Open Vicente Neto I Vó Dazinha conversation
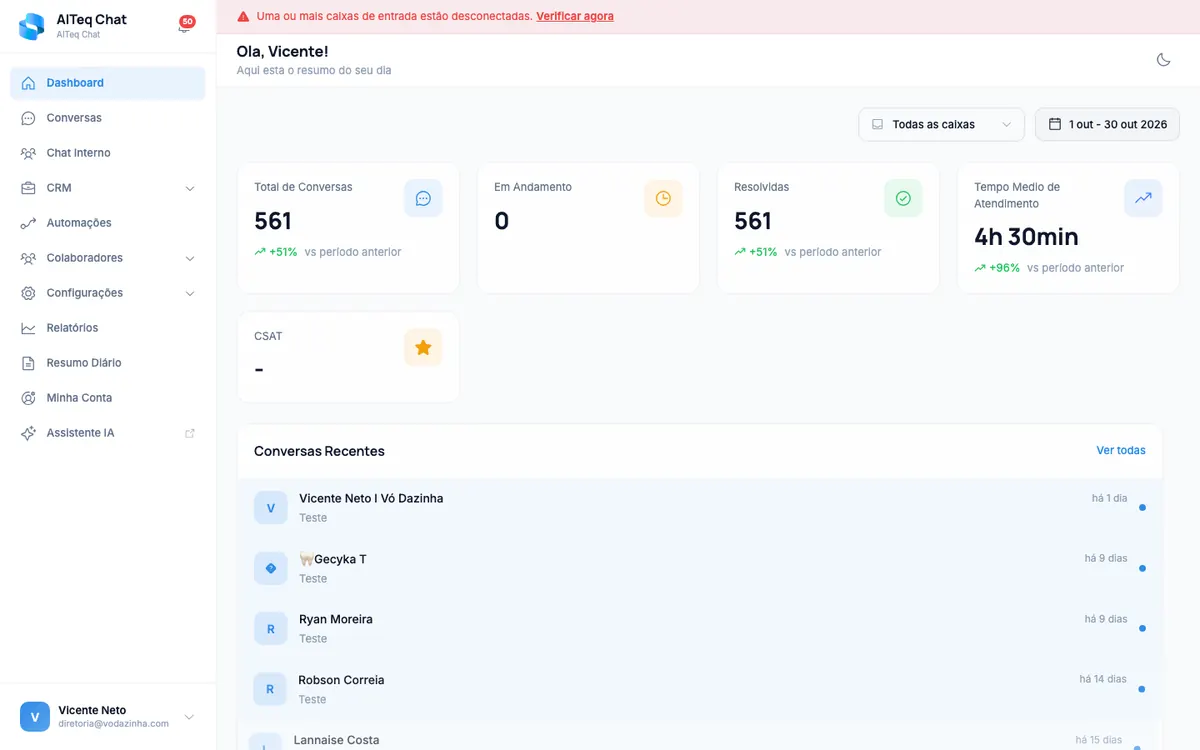Screen dimensions: 1200x750 pos(700,508)
